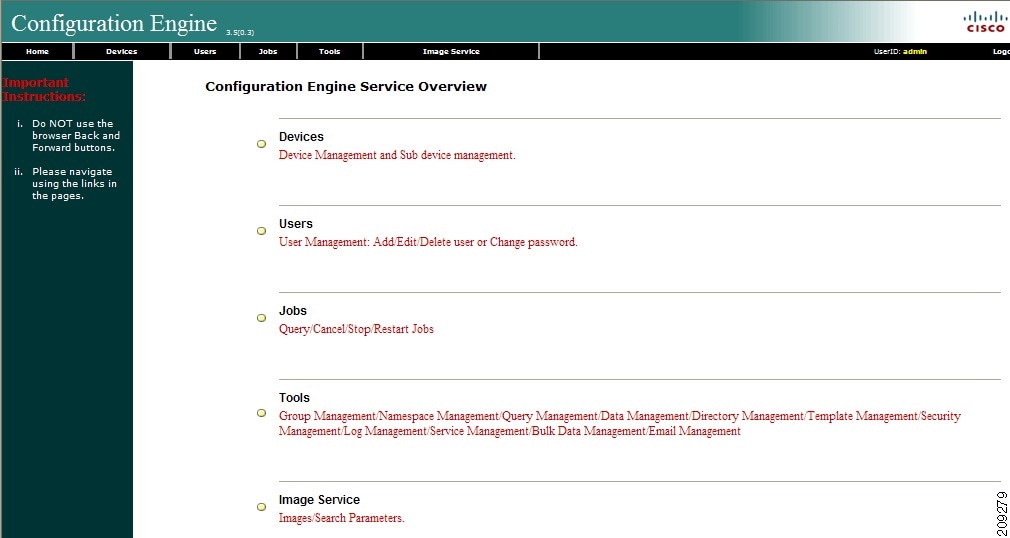Open the Users heading in the service overview

click(296, 224)
